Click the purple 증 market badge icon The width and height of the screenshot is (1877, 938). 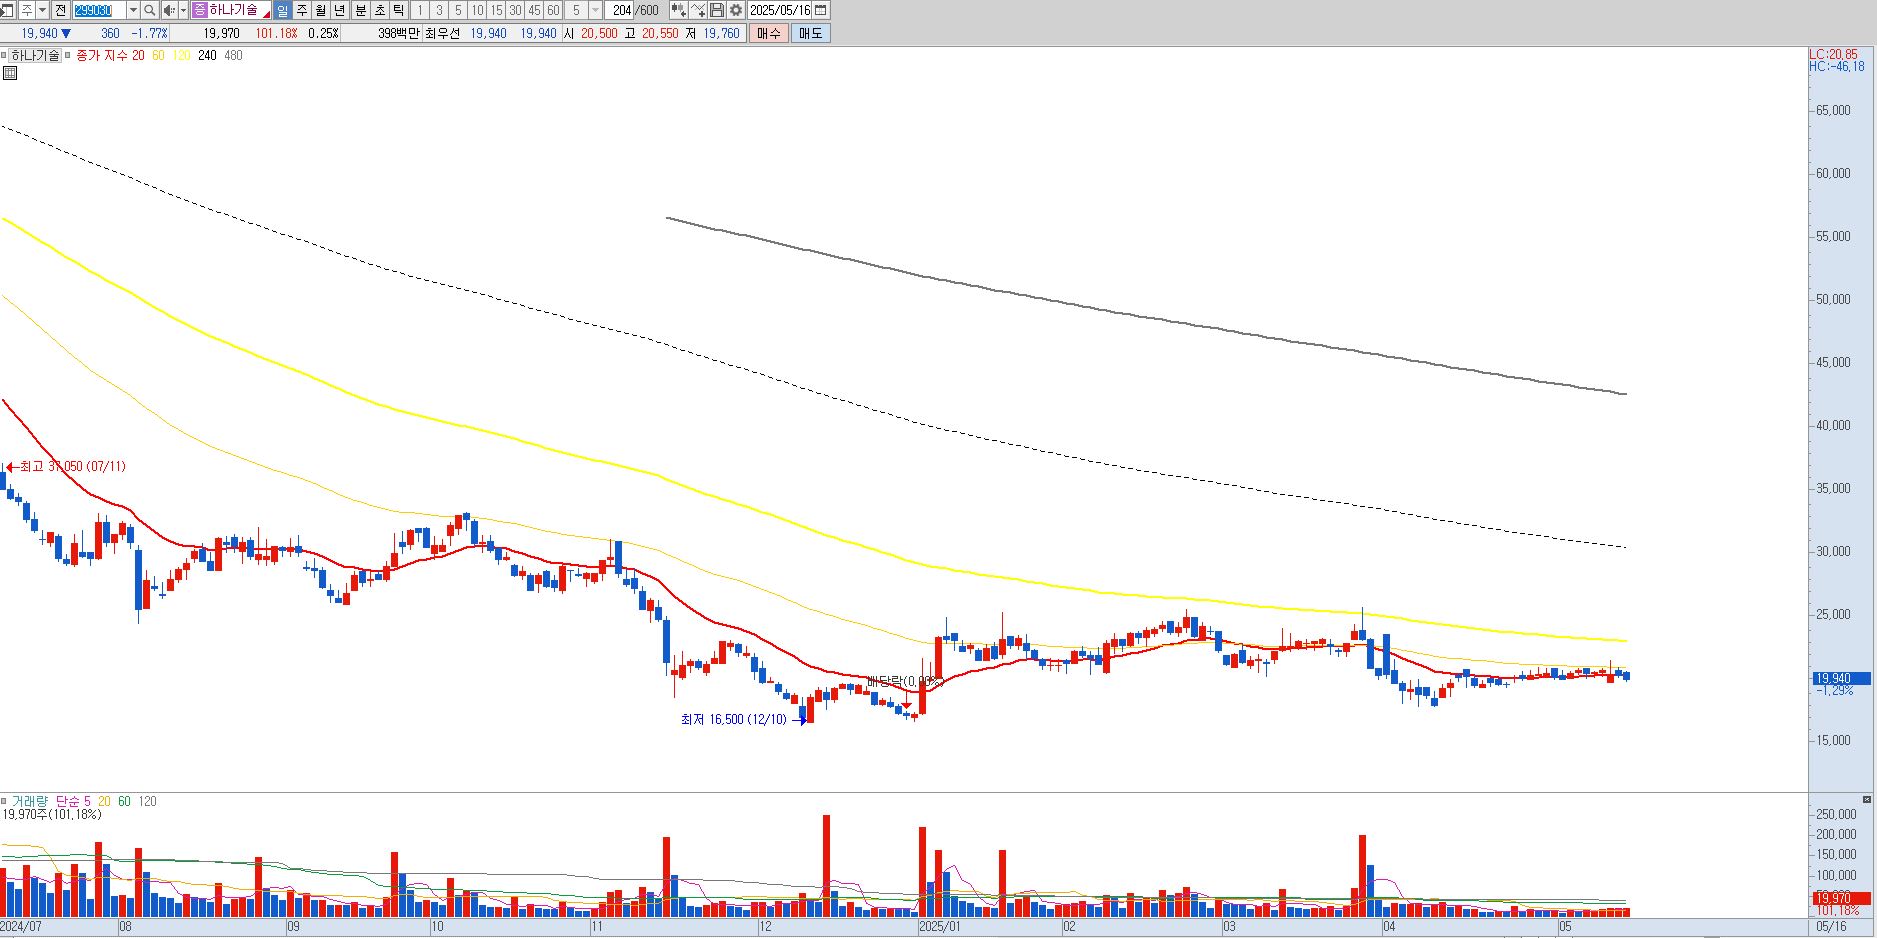tap(200, 10)
